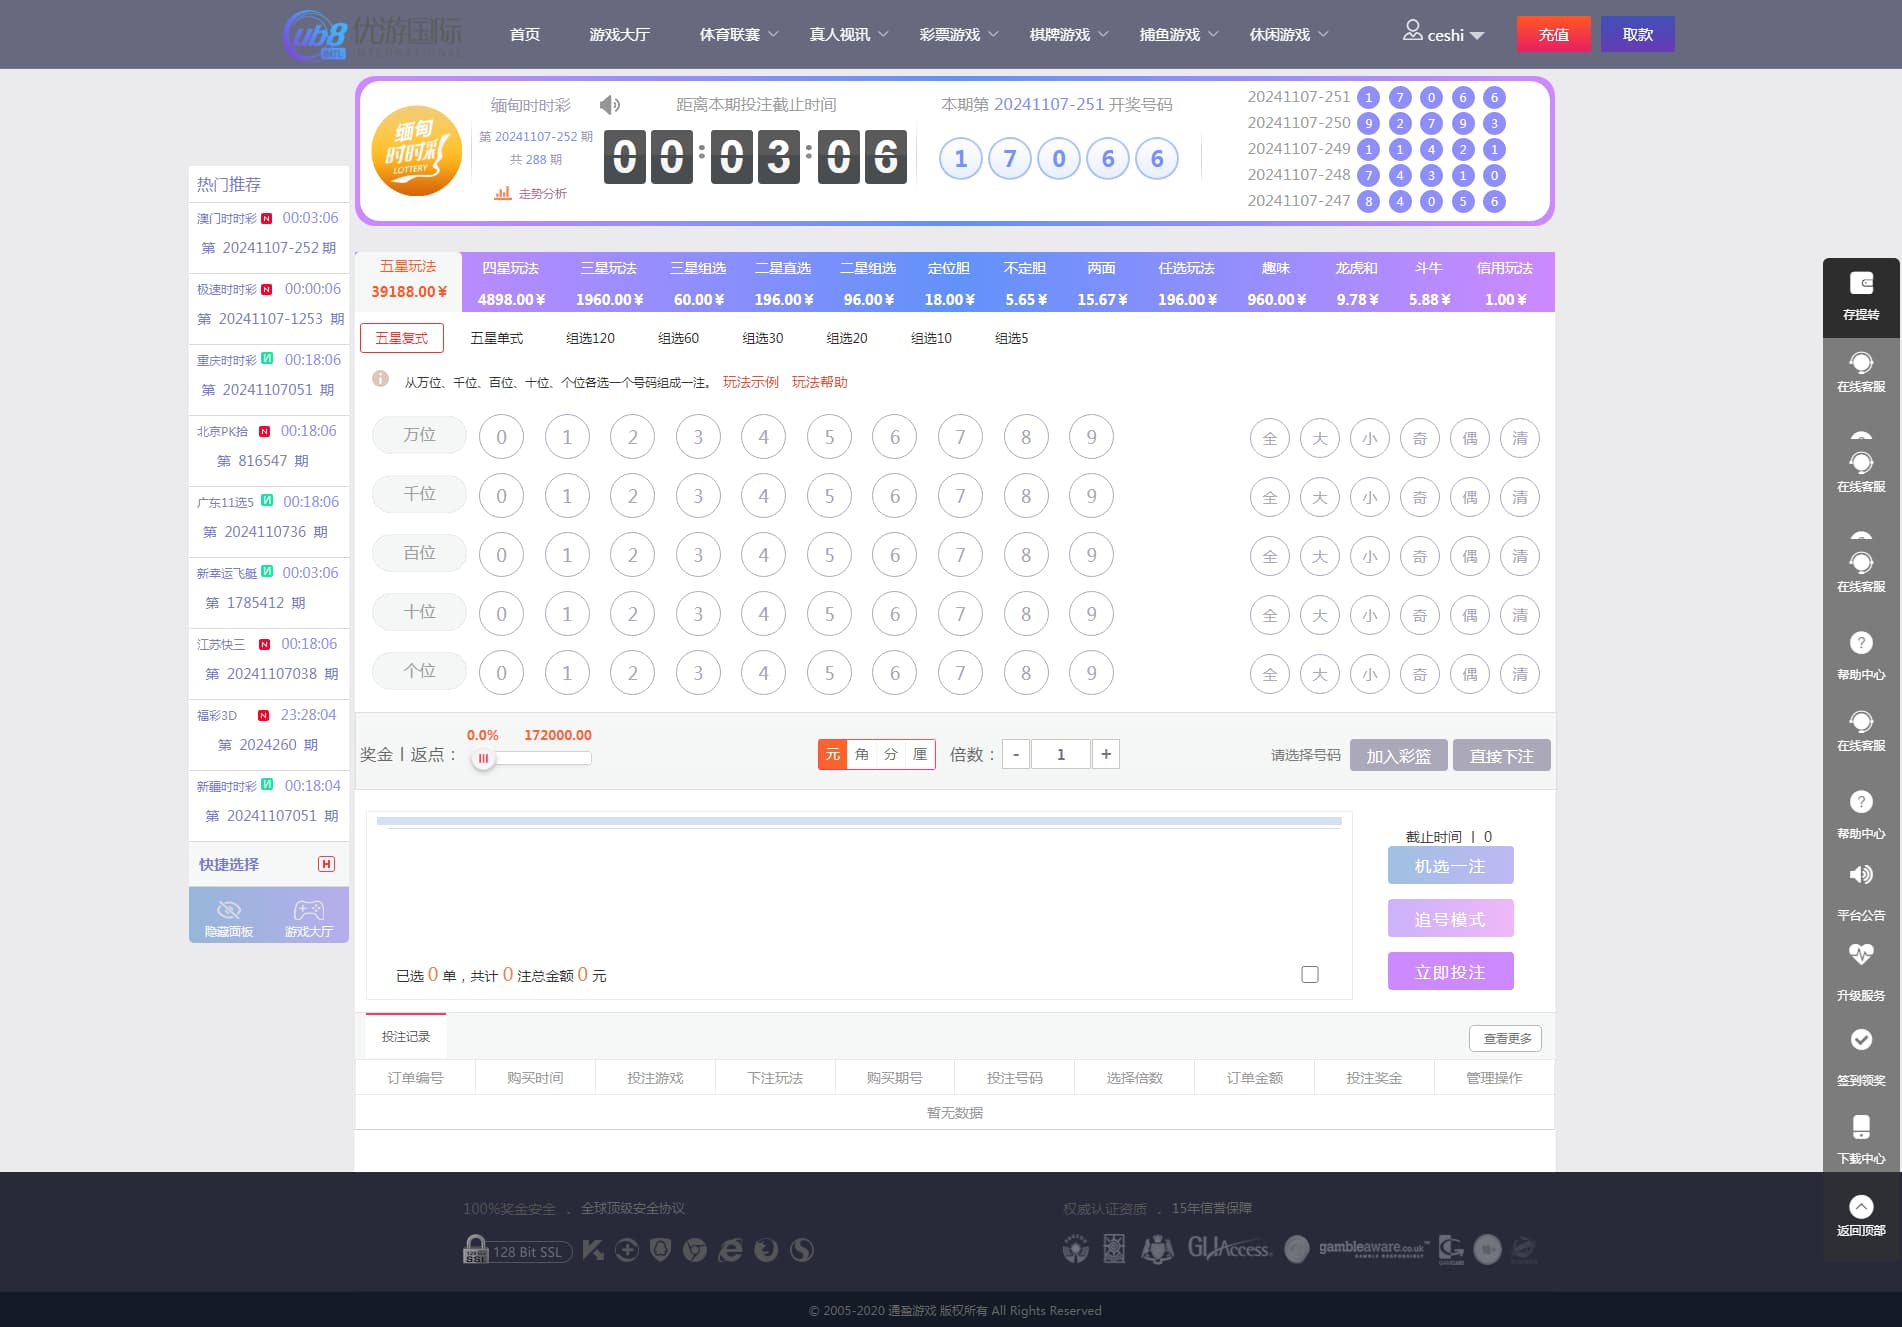Expand the 体育联赛 menu
Screen dimensions: 1902x1327
pos(738,34)
